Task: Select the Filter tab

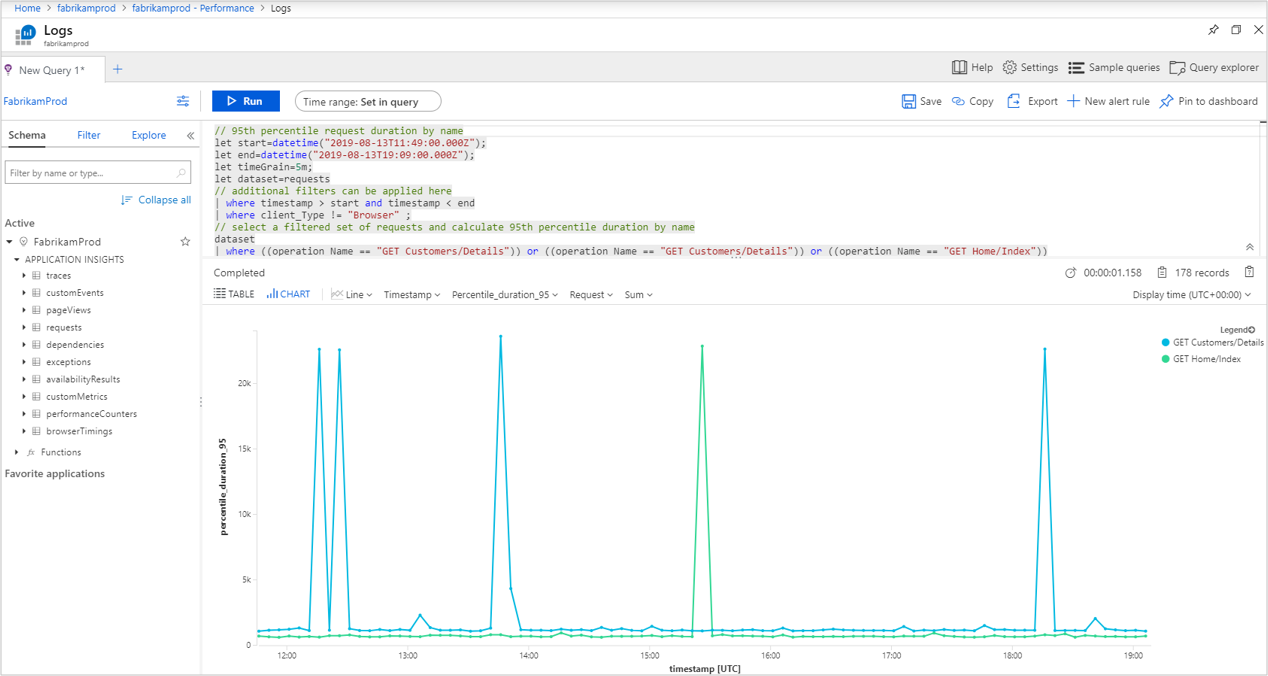Action: point(89,136)
